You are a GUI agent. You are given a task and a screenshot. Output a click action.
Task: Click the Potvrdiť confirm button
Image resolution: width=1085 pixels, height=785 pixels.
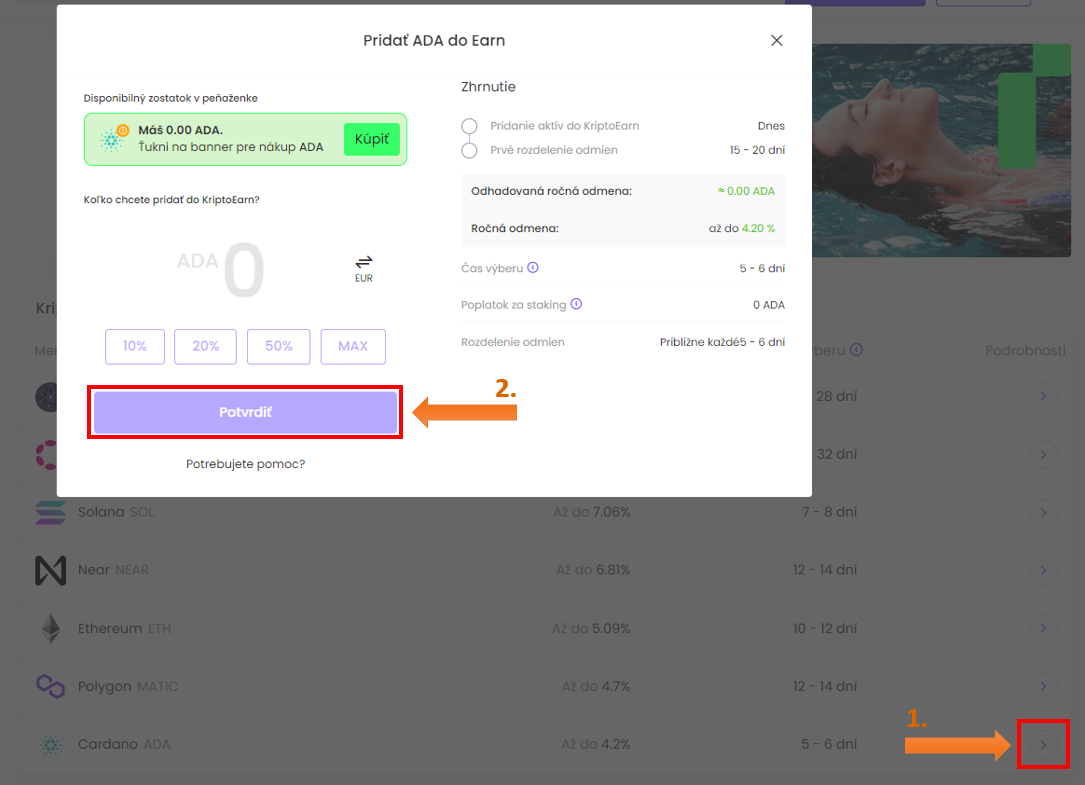[245, 412]
